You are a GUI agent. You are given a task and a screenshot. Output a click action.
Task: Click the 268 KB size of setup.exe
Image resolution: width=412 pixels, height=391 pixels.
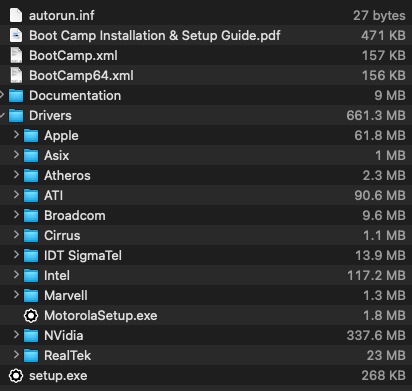384,376
